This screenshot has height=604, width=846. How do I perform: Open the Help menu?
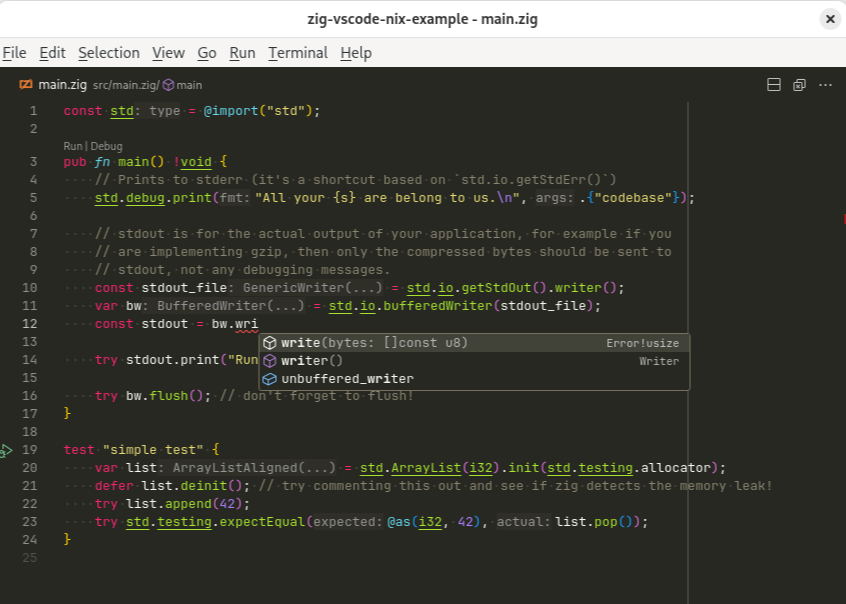coord(356,53)
